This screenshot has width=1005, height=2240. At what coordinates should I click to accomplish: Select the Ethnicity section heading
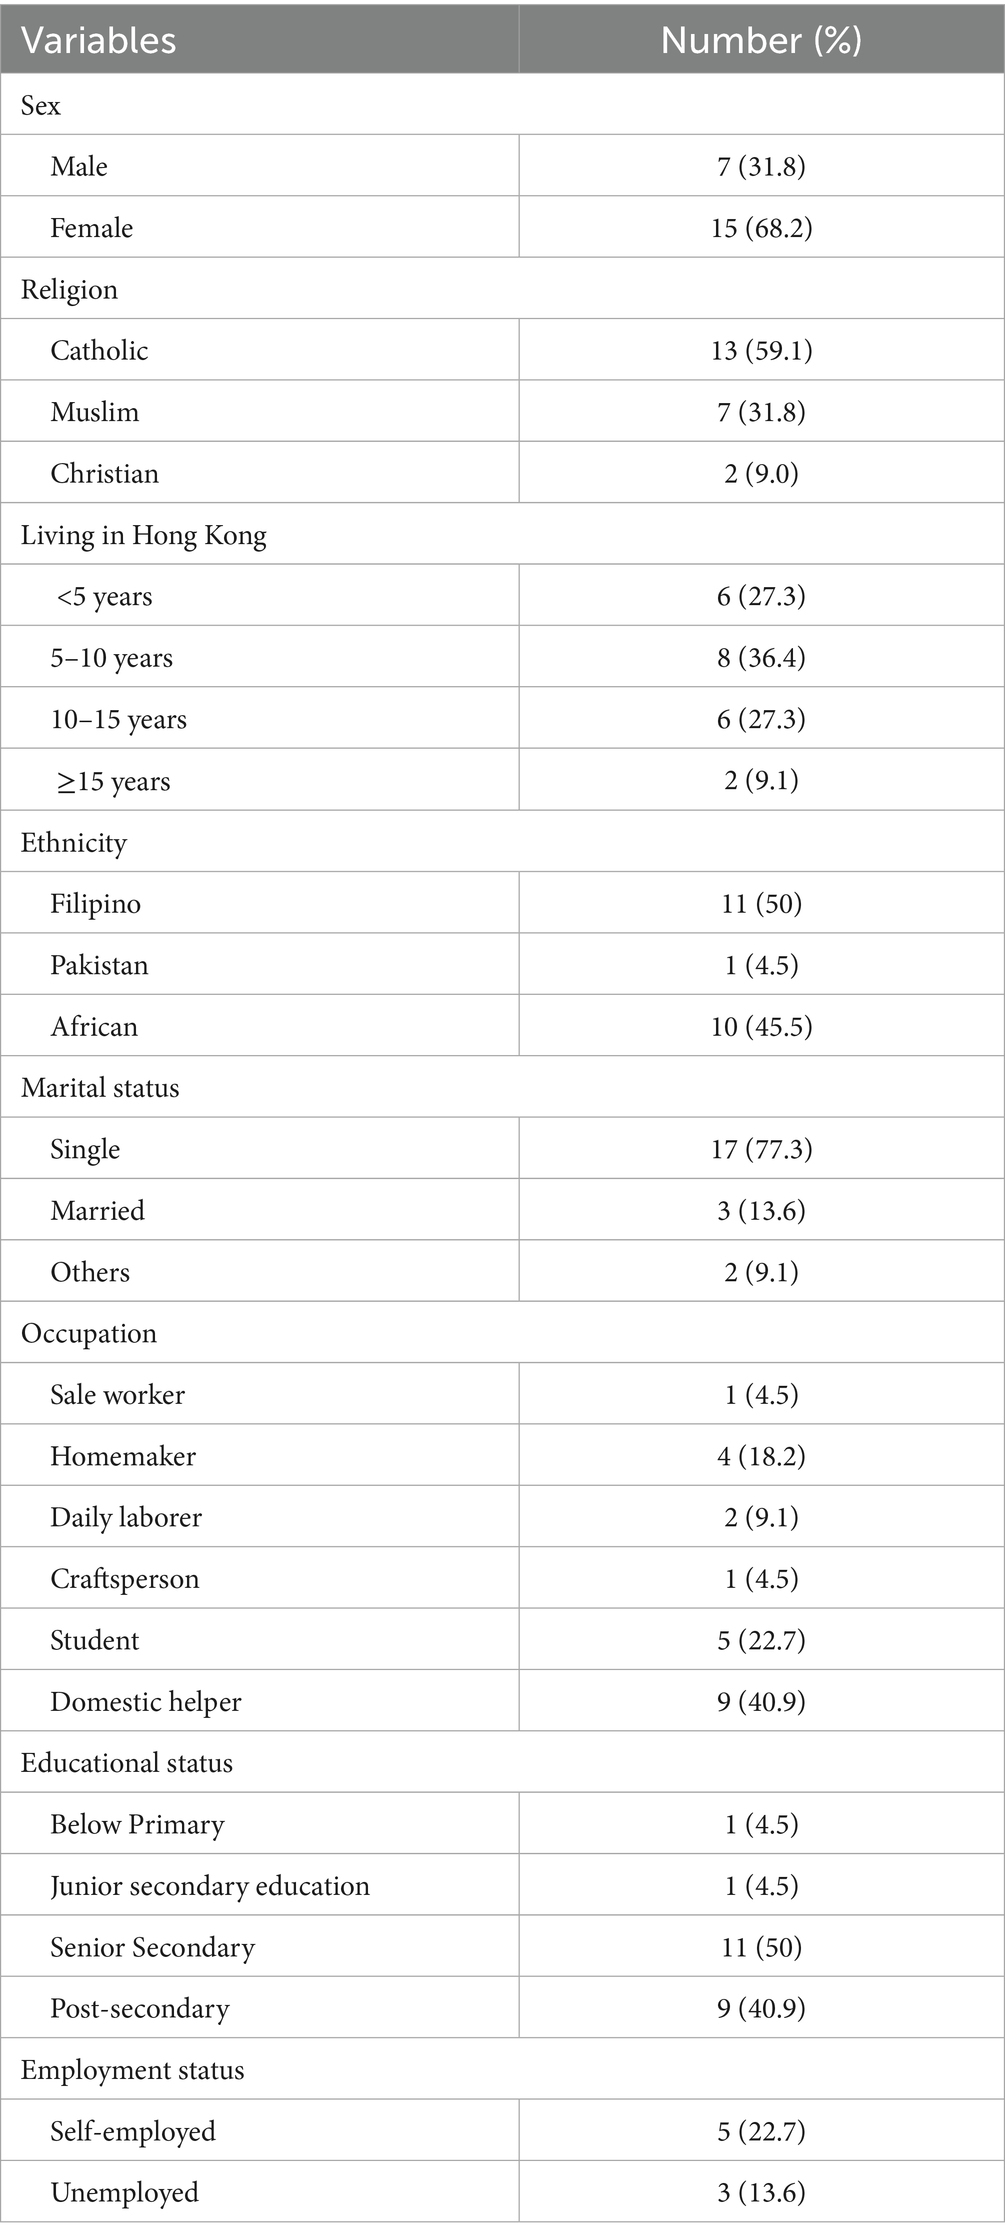tap(74, 842)
